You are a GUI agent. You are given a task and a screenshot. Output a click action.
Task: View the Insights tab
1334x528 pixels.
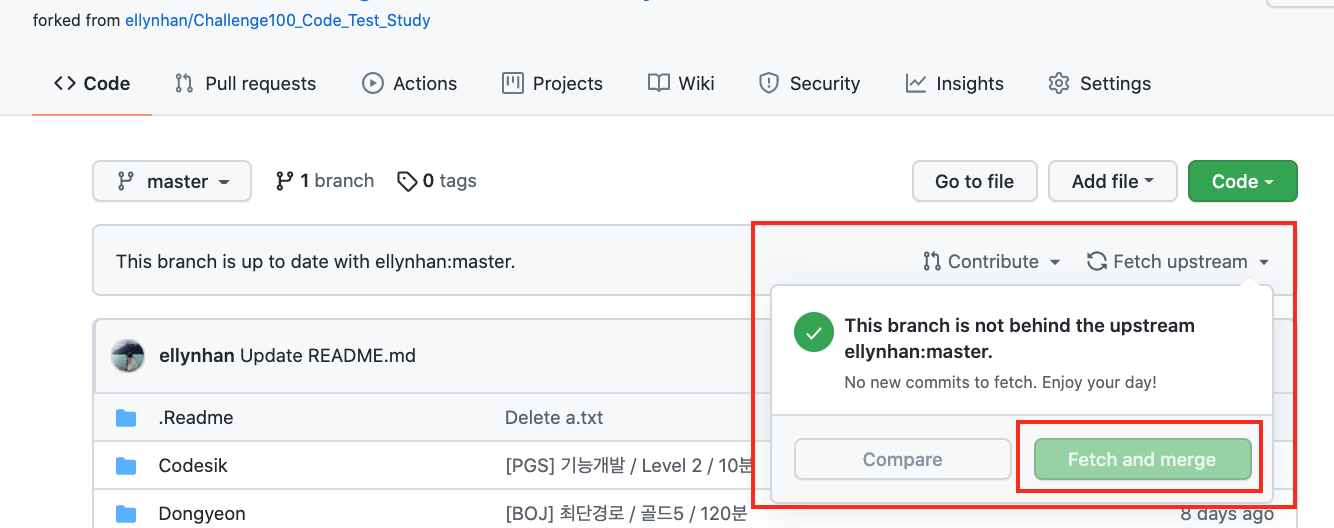(x=955, y=84)
